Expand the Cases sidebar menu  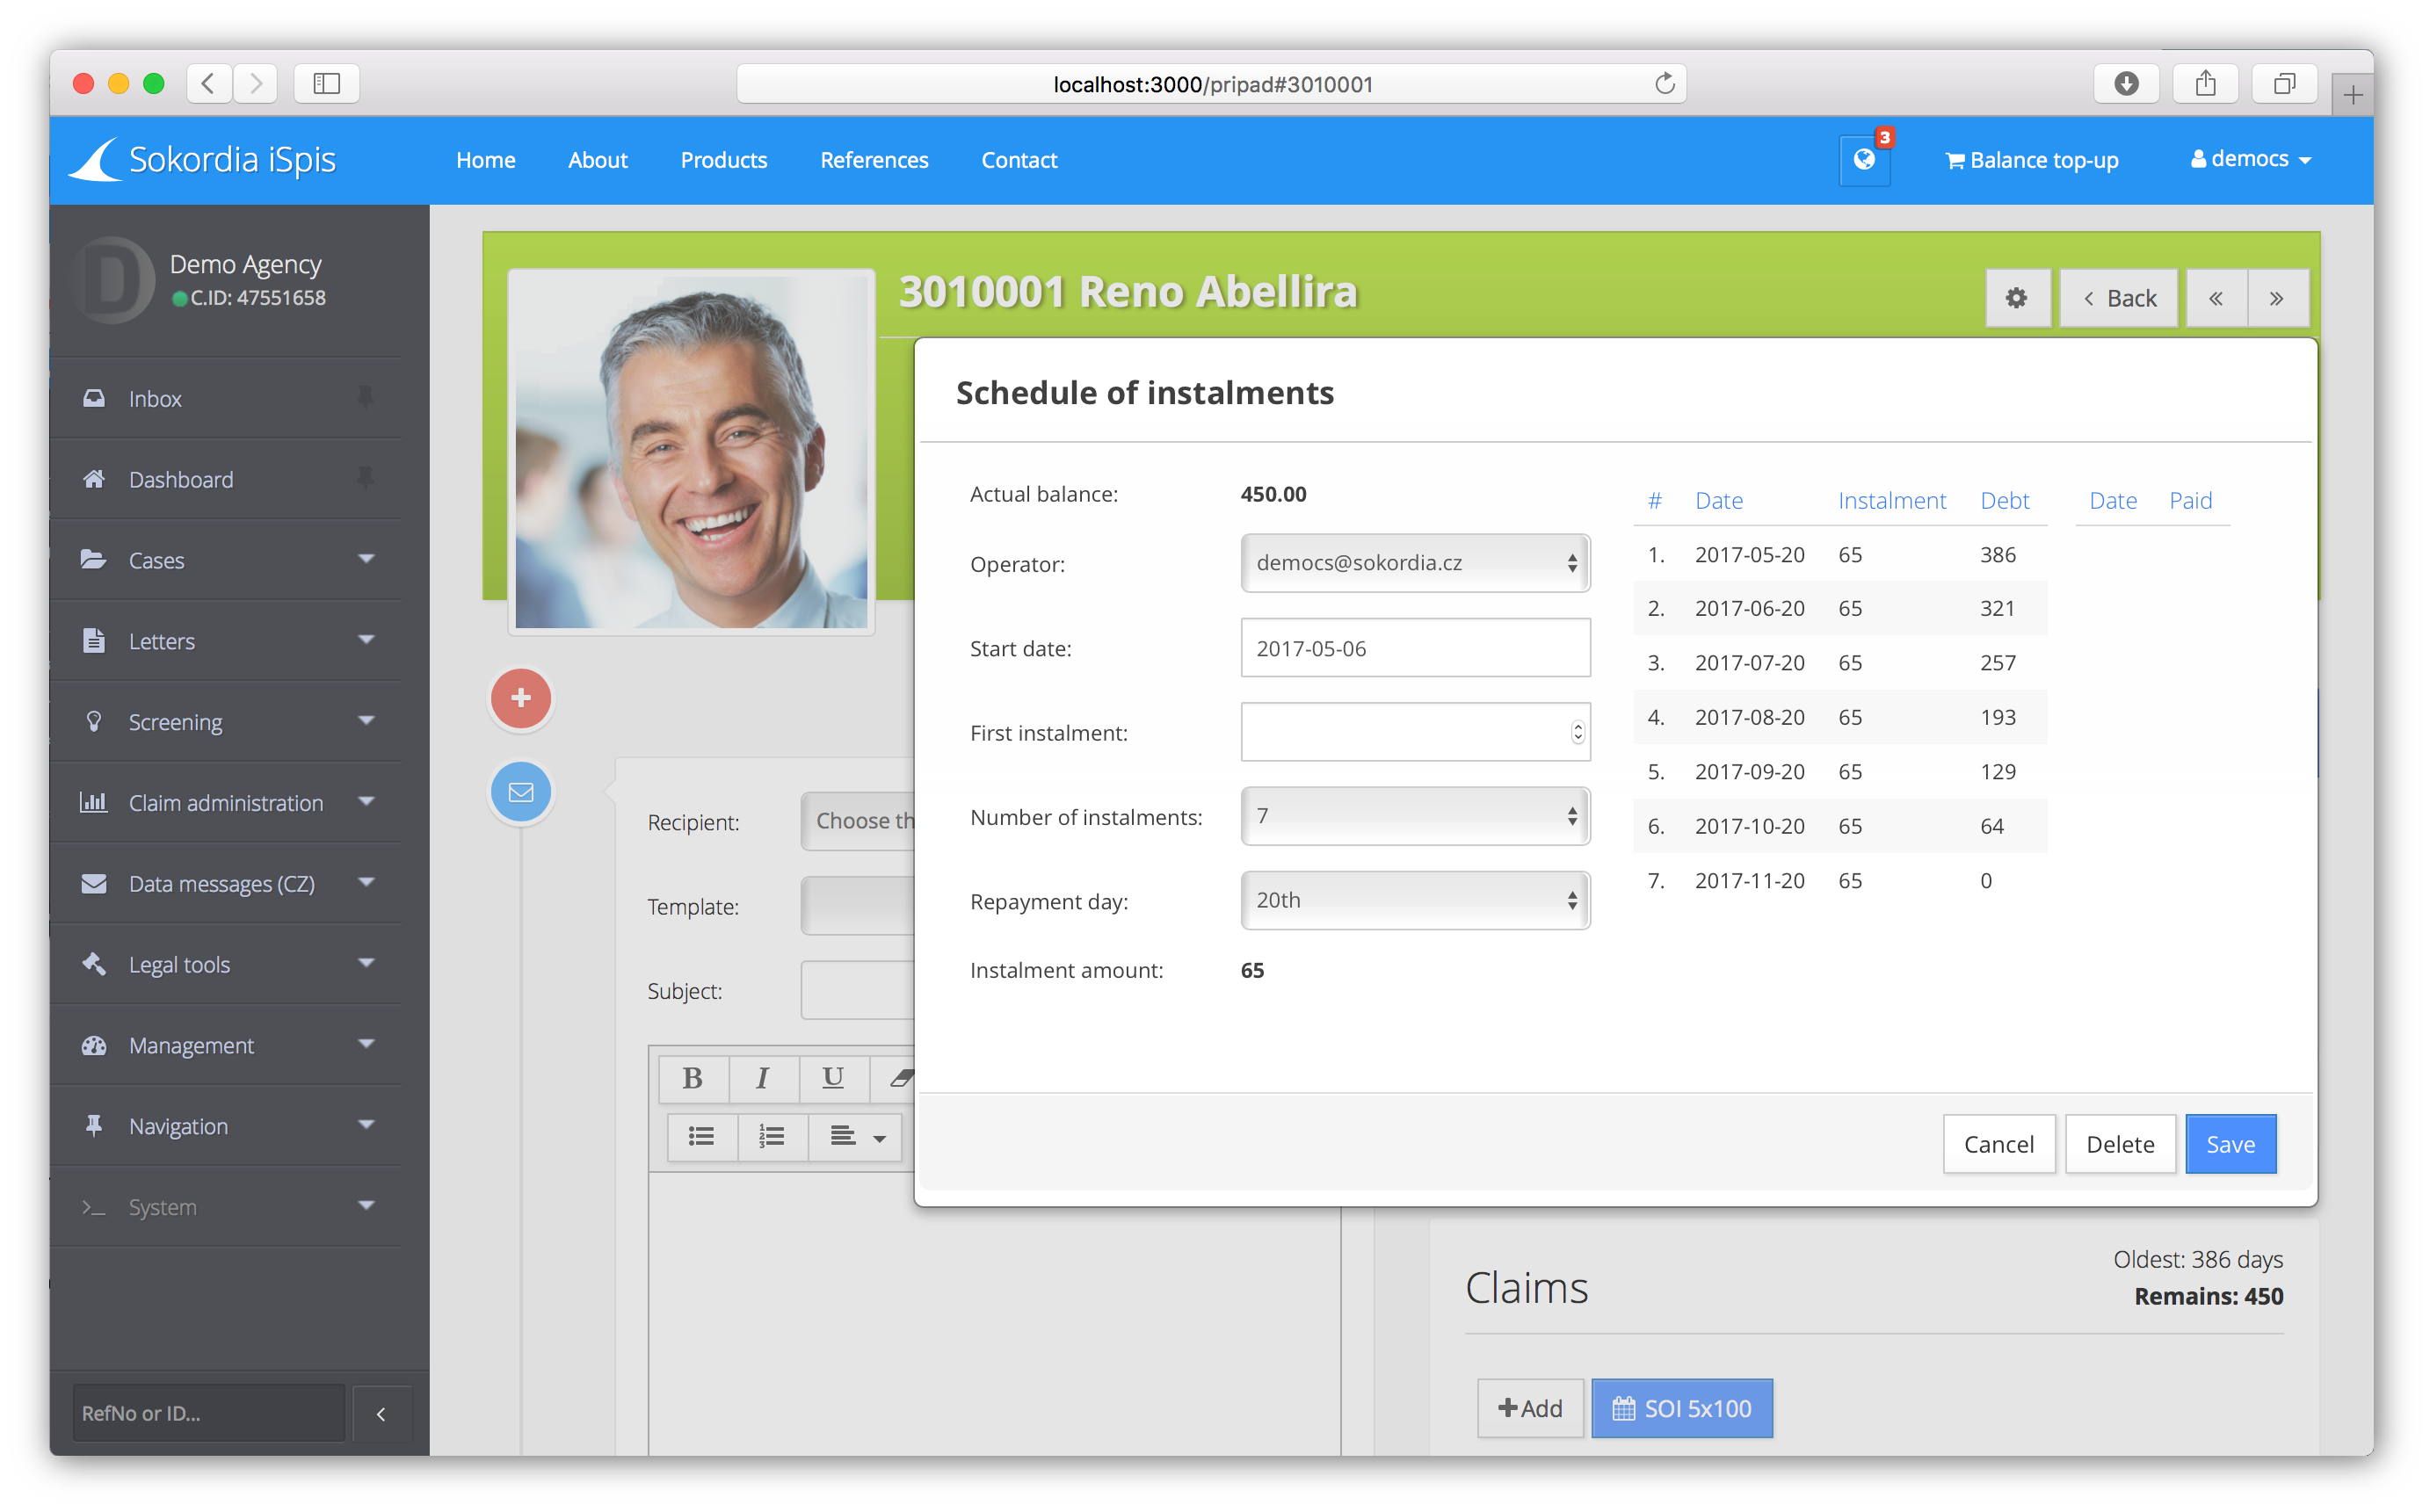pos(226,560)
